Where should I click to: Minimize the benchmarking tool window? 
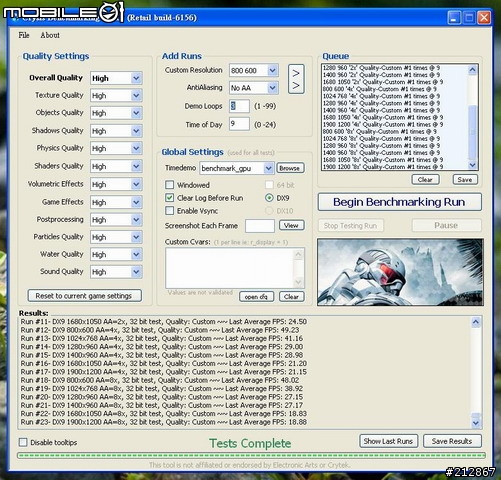(x=453, y=17)
